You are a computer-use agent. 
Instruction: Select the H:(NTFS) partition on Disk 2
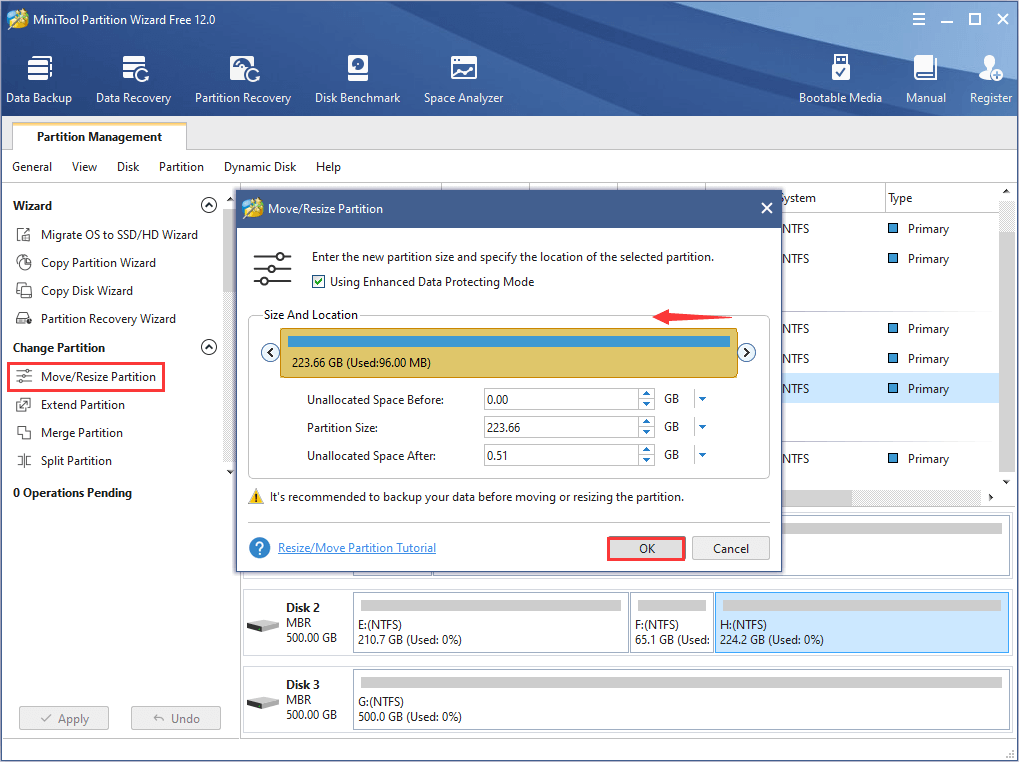[862, 622]
